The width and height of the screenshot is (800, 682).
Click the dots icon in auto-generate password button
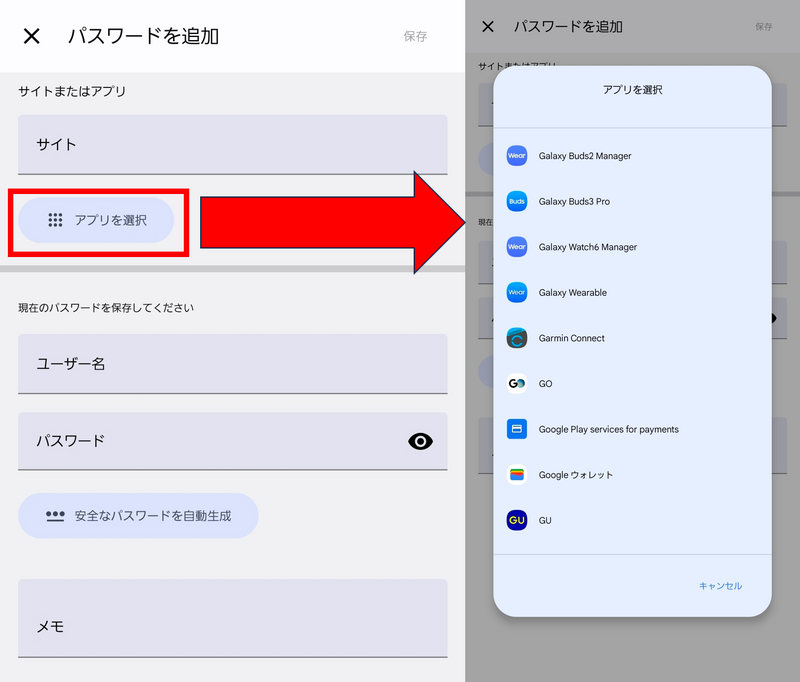(x=55, y=516)
